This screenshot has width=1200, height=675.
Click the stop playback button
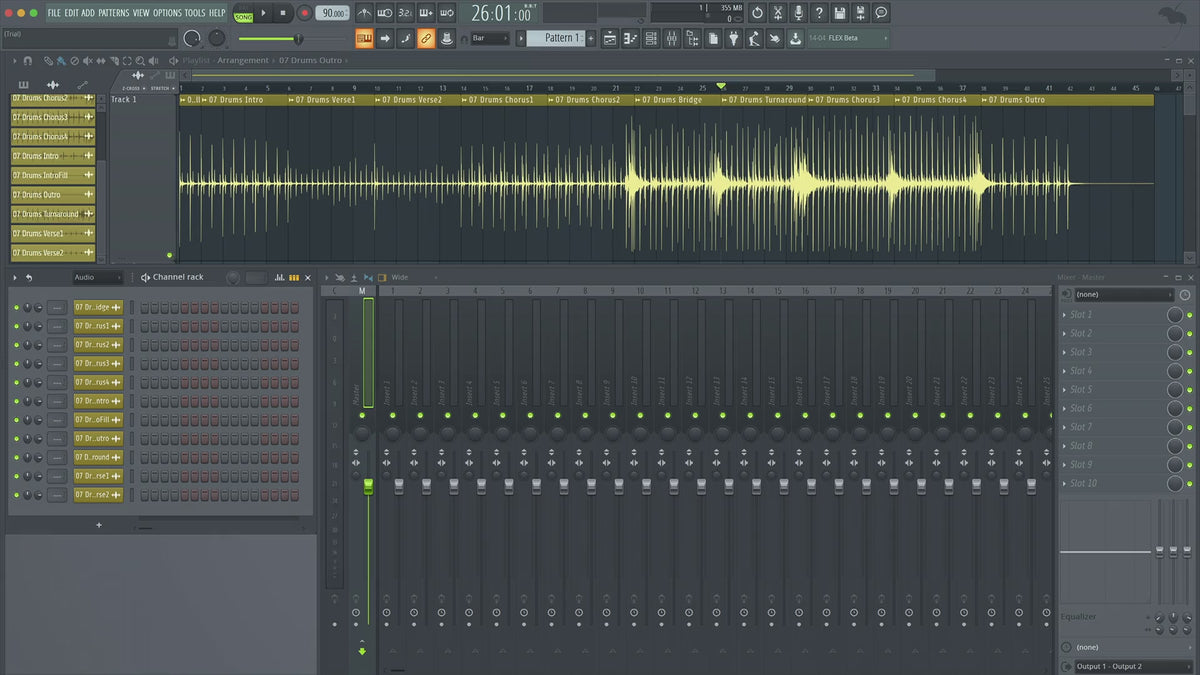pos(283,13)
